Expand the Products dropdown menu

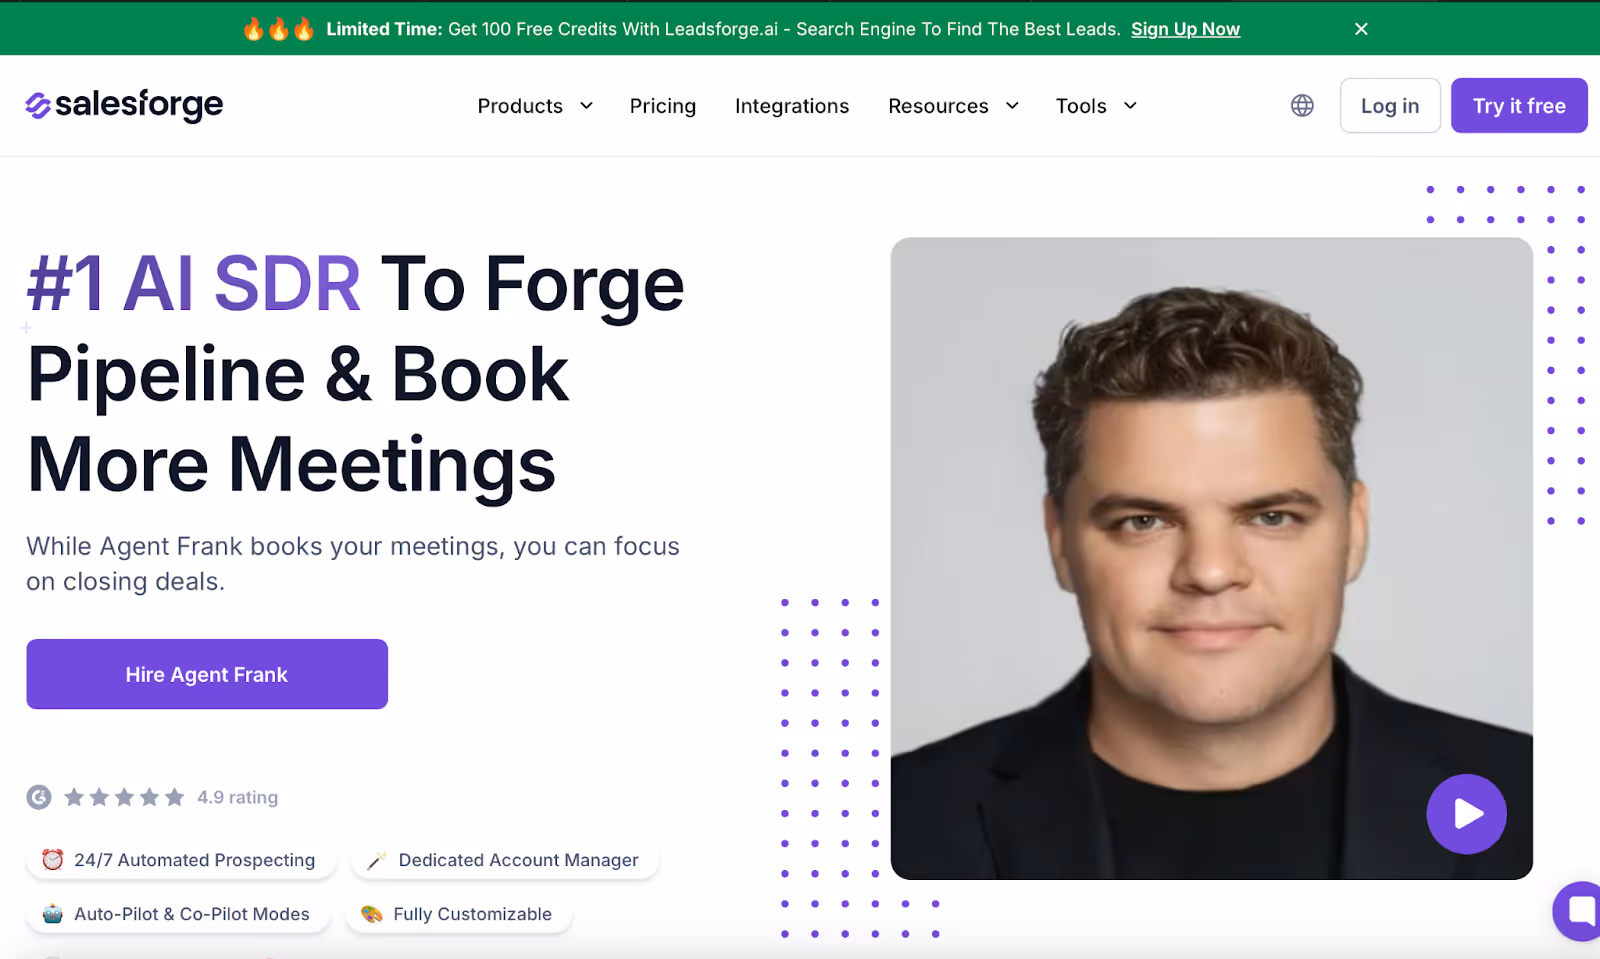coord(535,106)
